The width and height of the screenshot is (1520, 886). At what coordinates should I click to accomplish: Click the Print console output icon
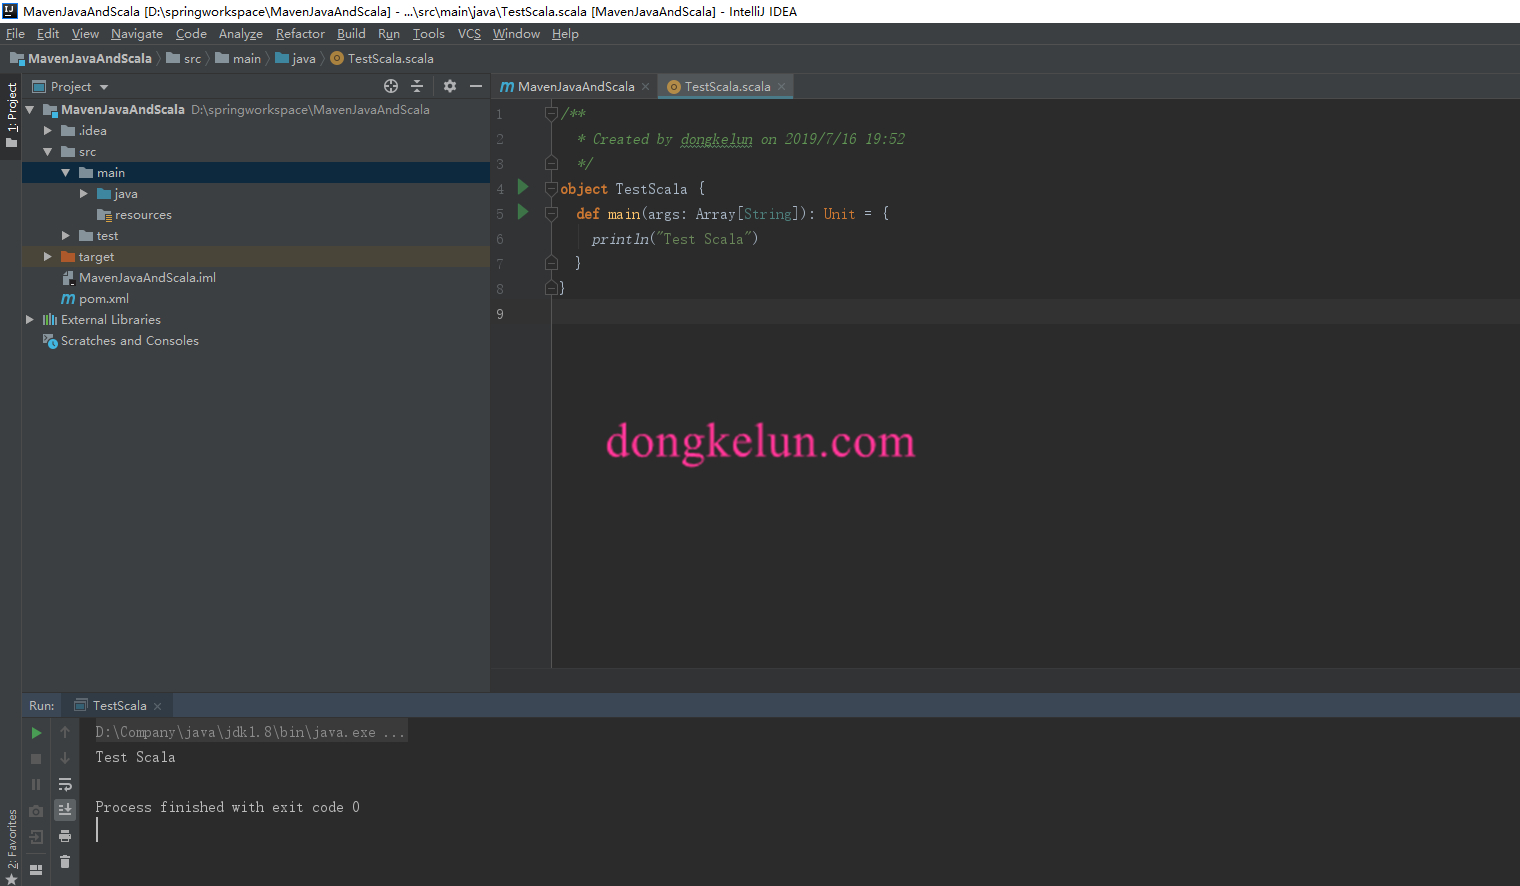[65, 836]
